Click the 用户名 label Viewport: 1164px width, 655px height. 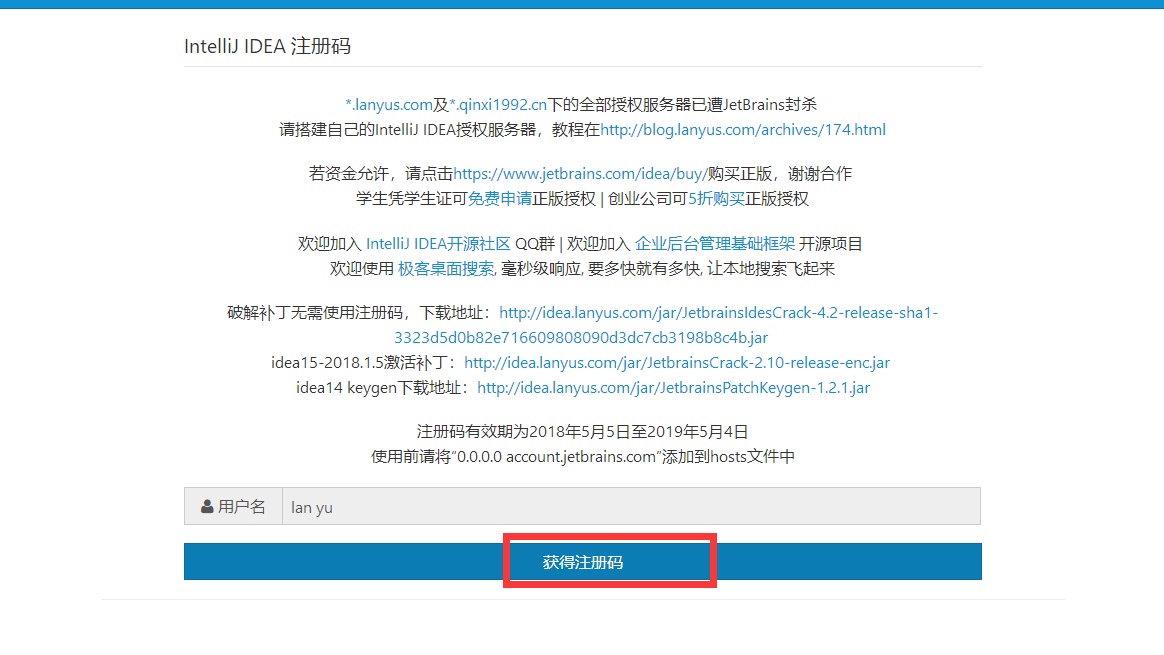coord(241,506)
